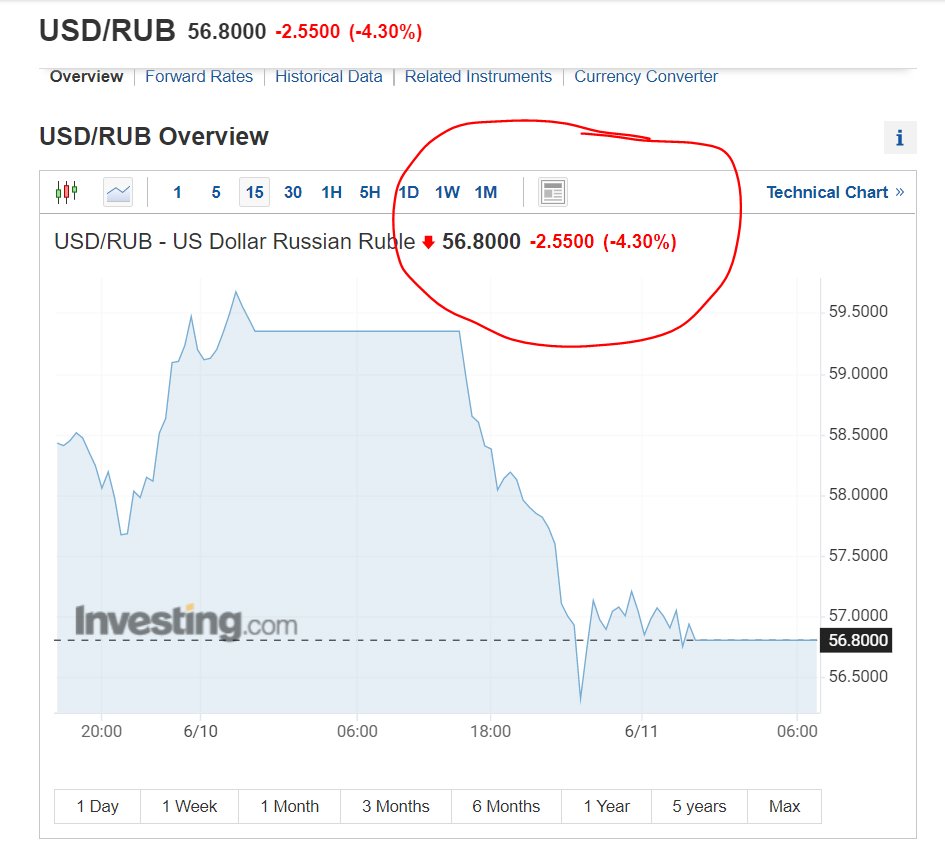Click the info 'i' icon beside USD/RUB Overview
The width and height of the screenshot is (945, 848).
(900, 137)
